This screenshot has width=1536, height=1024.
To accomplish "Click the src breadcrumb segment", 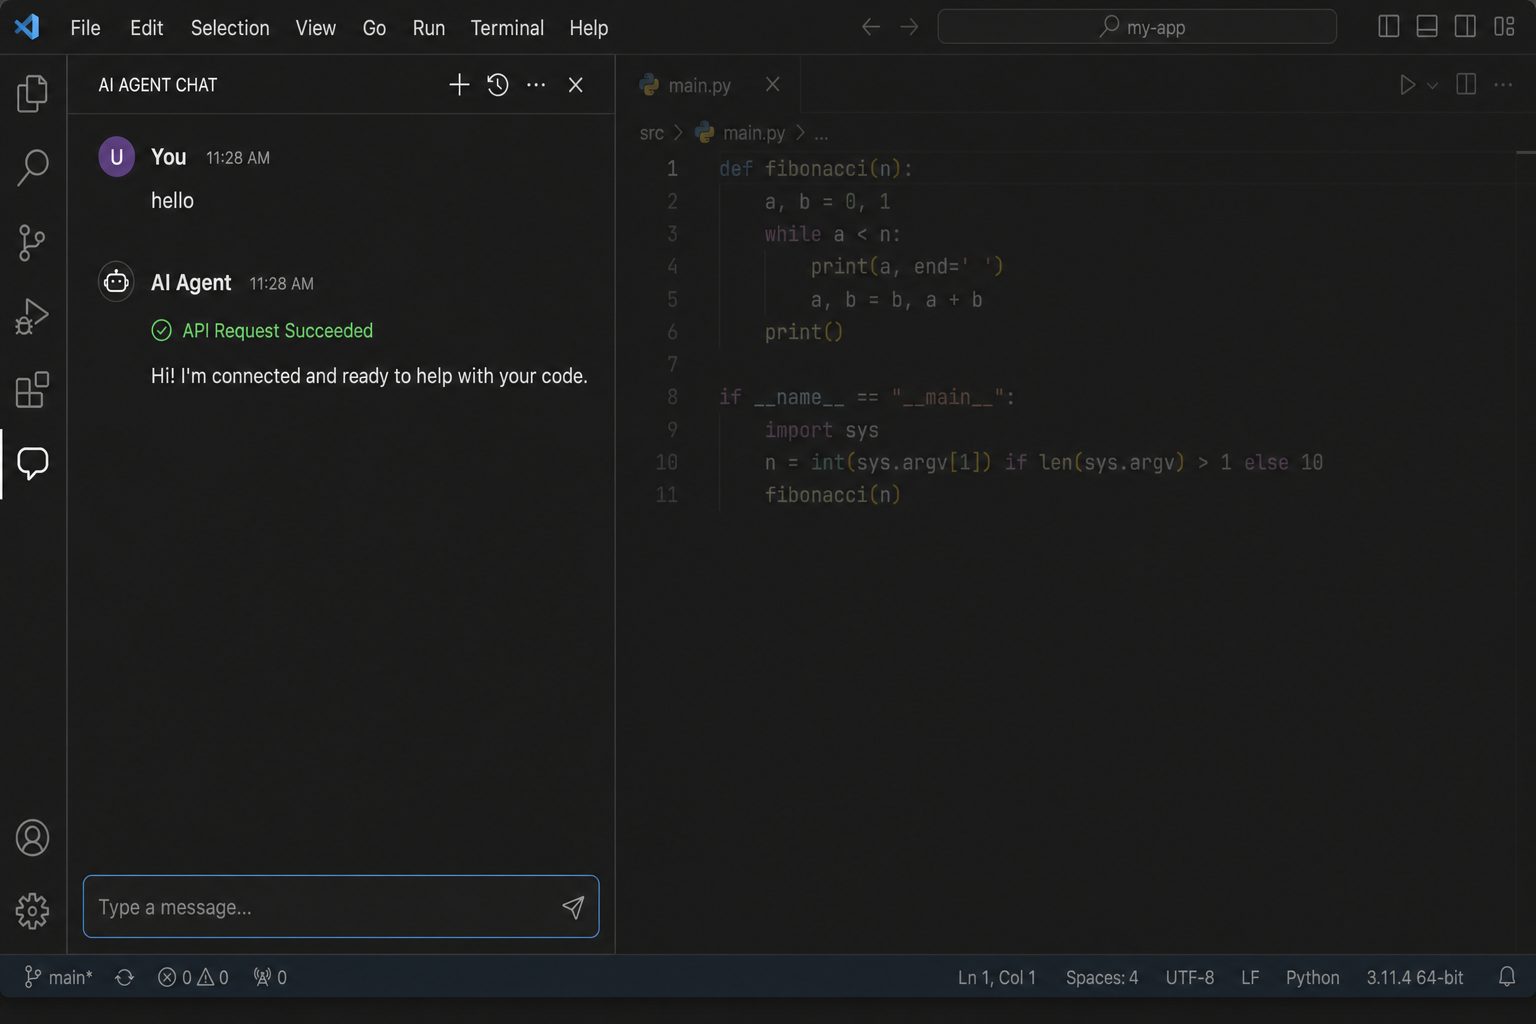I will 651,133.
